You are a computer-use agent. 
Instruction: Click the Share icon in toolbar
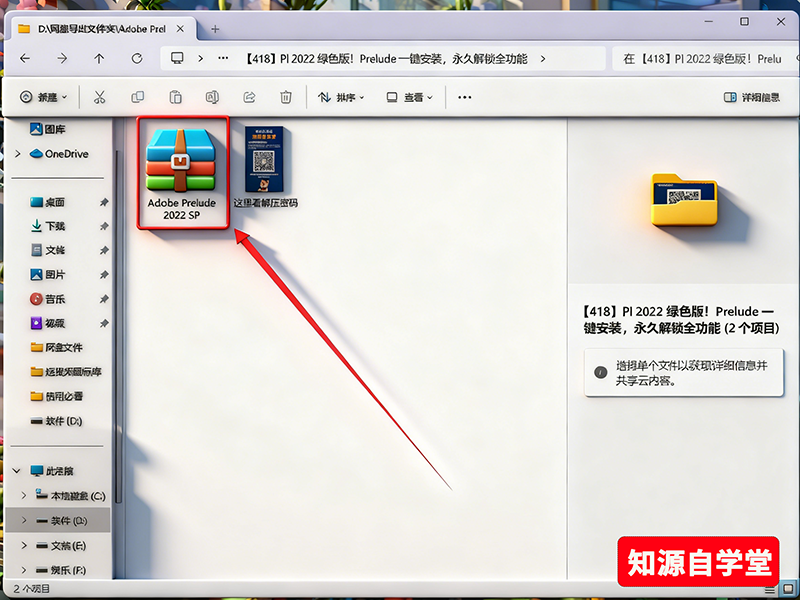click(x=249, y=97)
